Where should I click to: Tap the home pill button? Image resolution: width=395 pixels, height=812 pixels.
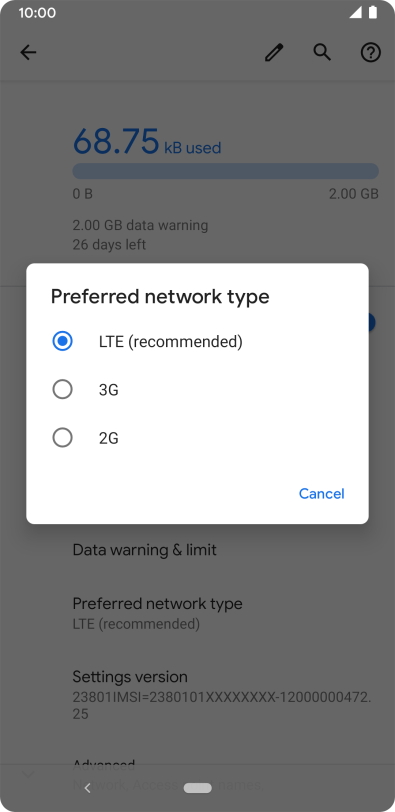[197, 788]
